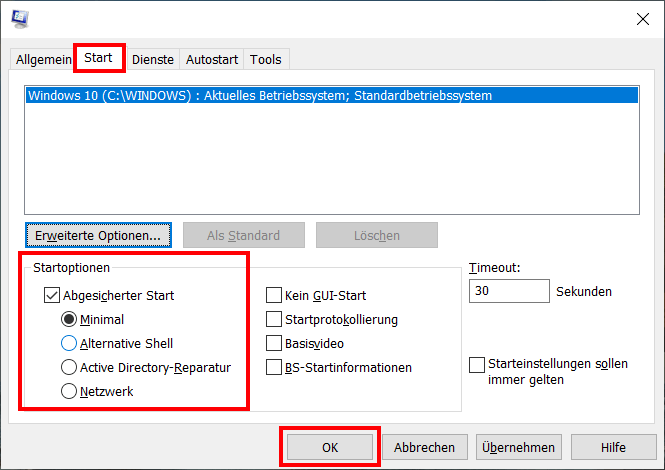This screenshot has height=470, width=665.
Task: Check BS-Startinformationen option
Action: [x=274, y=367]
